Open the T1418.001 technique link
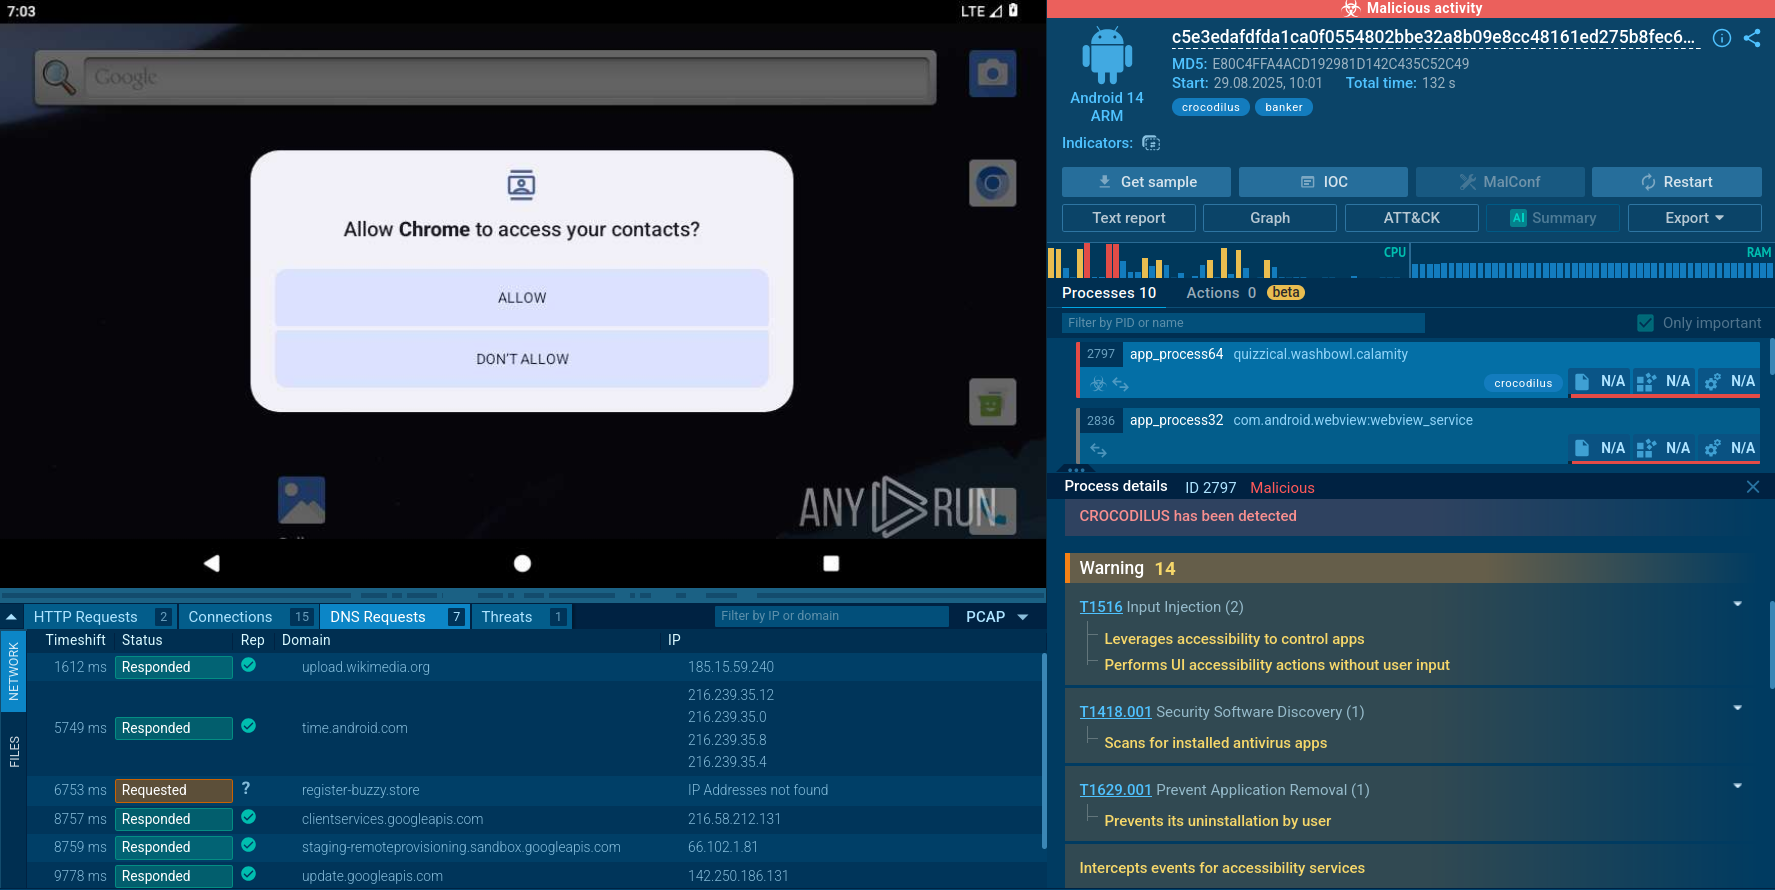This screenshot has height=890, width=1775. tap(1115, 712)
